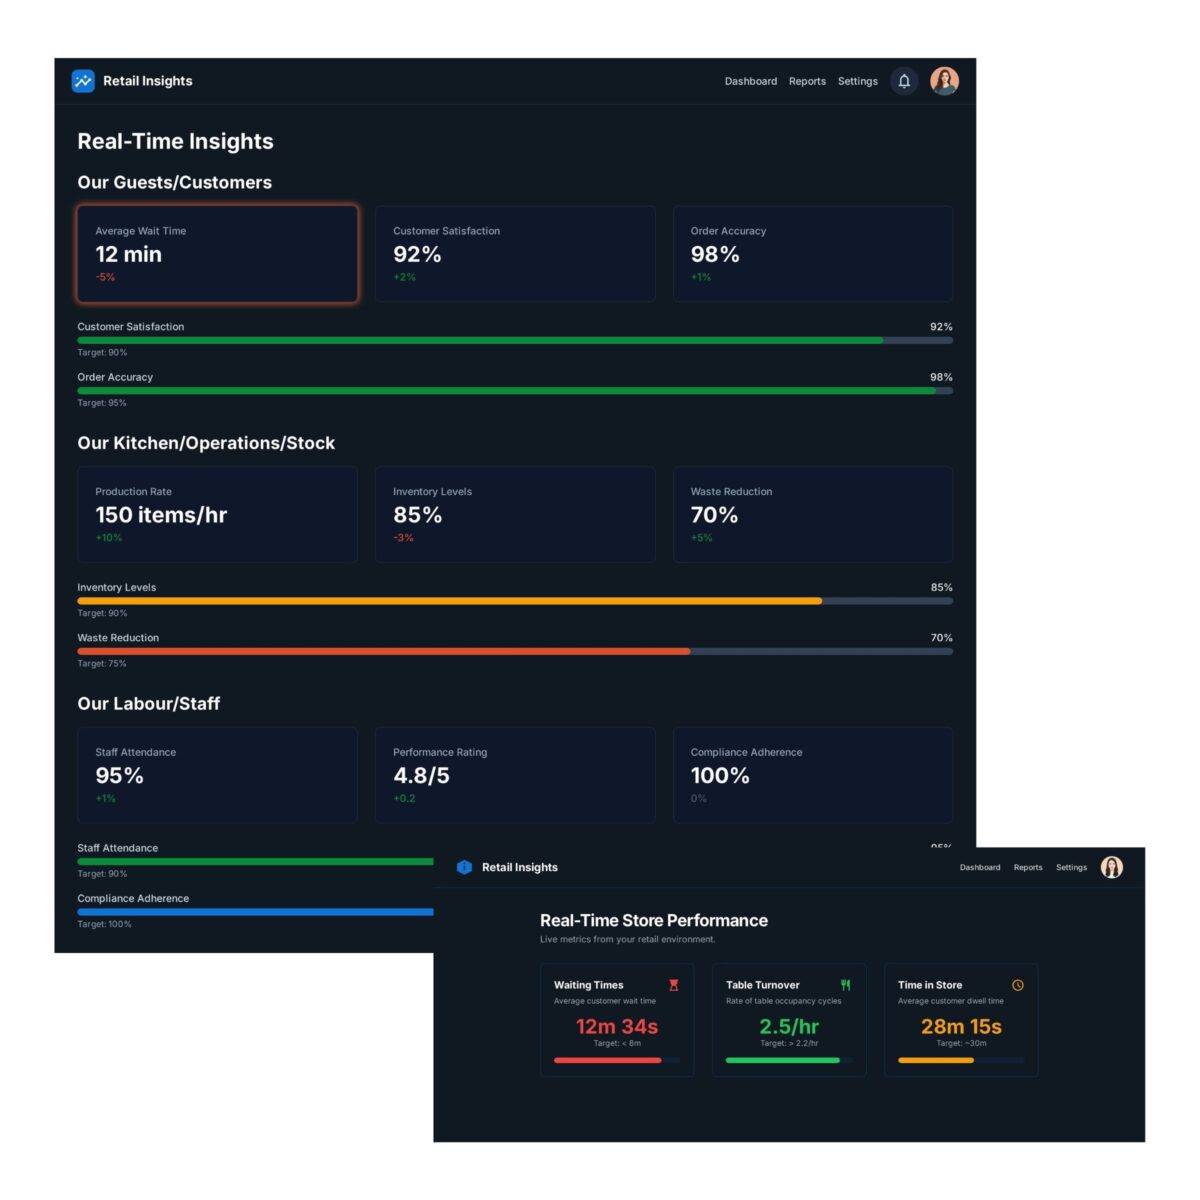
Task: Click the orange clock icon on Time in Store
Action: click(1018, 985)
